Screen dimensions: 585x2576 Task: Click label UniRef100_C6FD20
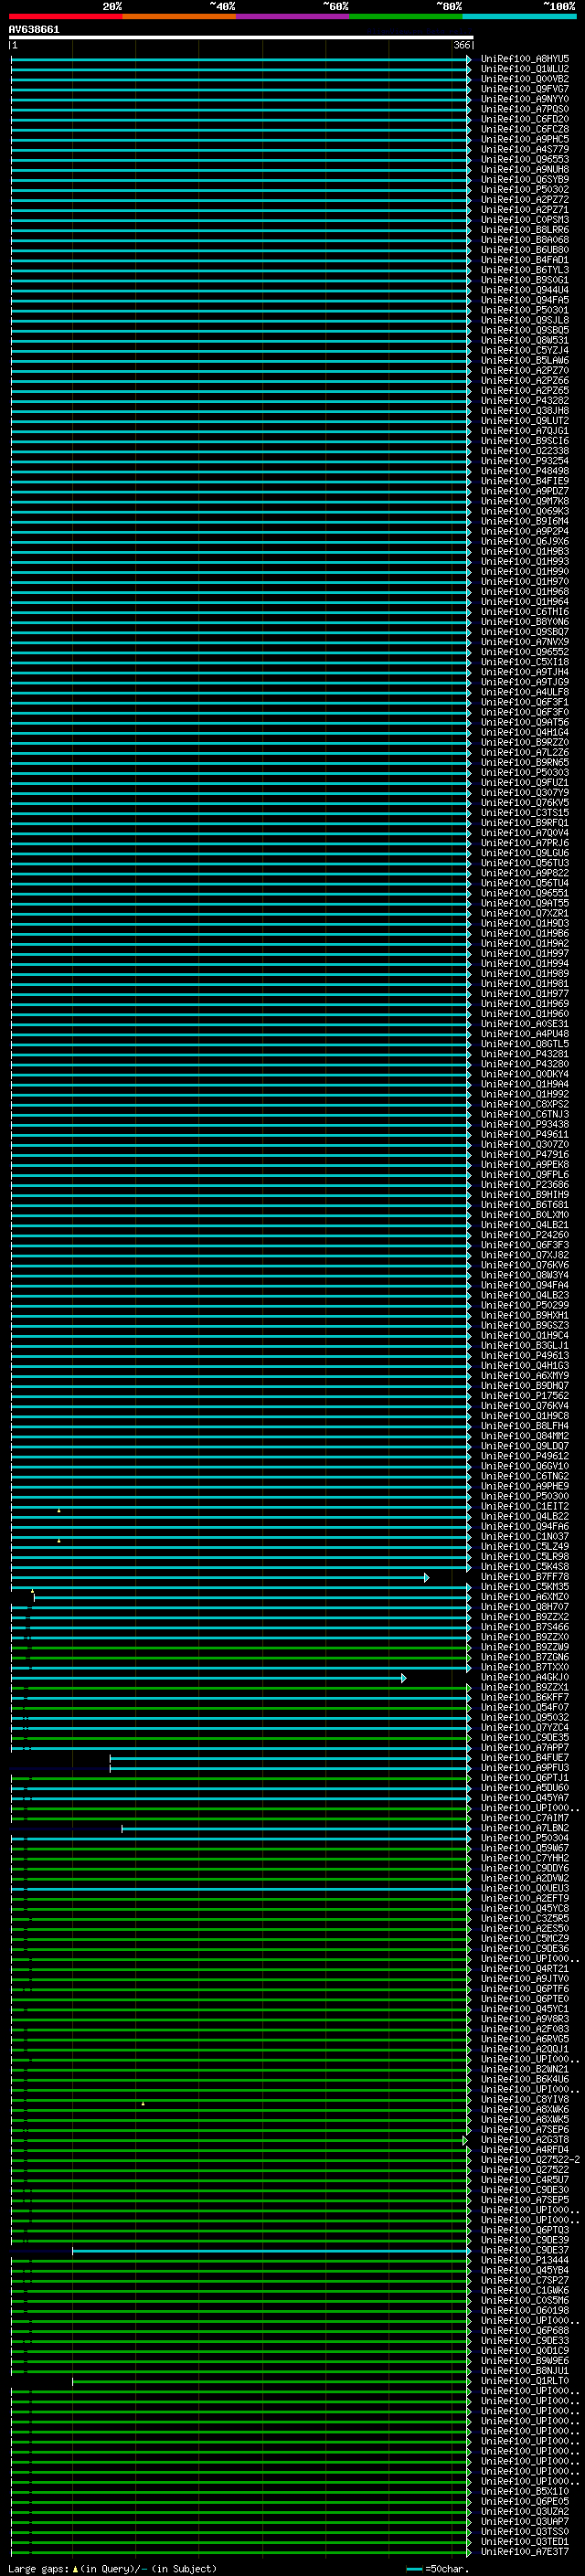[x=524, y=119]
